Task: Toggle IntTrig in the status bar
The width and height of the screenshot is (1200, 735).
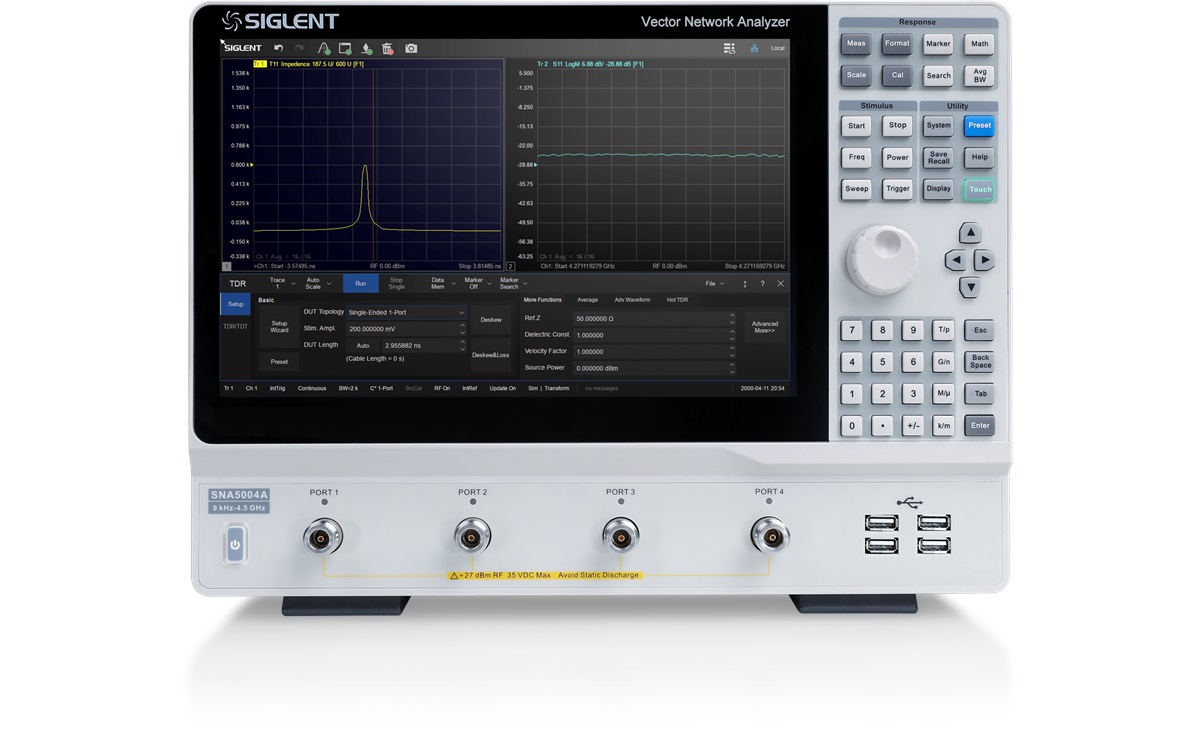Action: point(277,388)
